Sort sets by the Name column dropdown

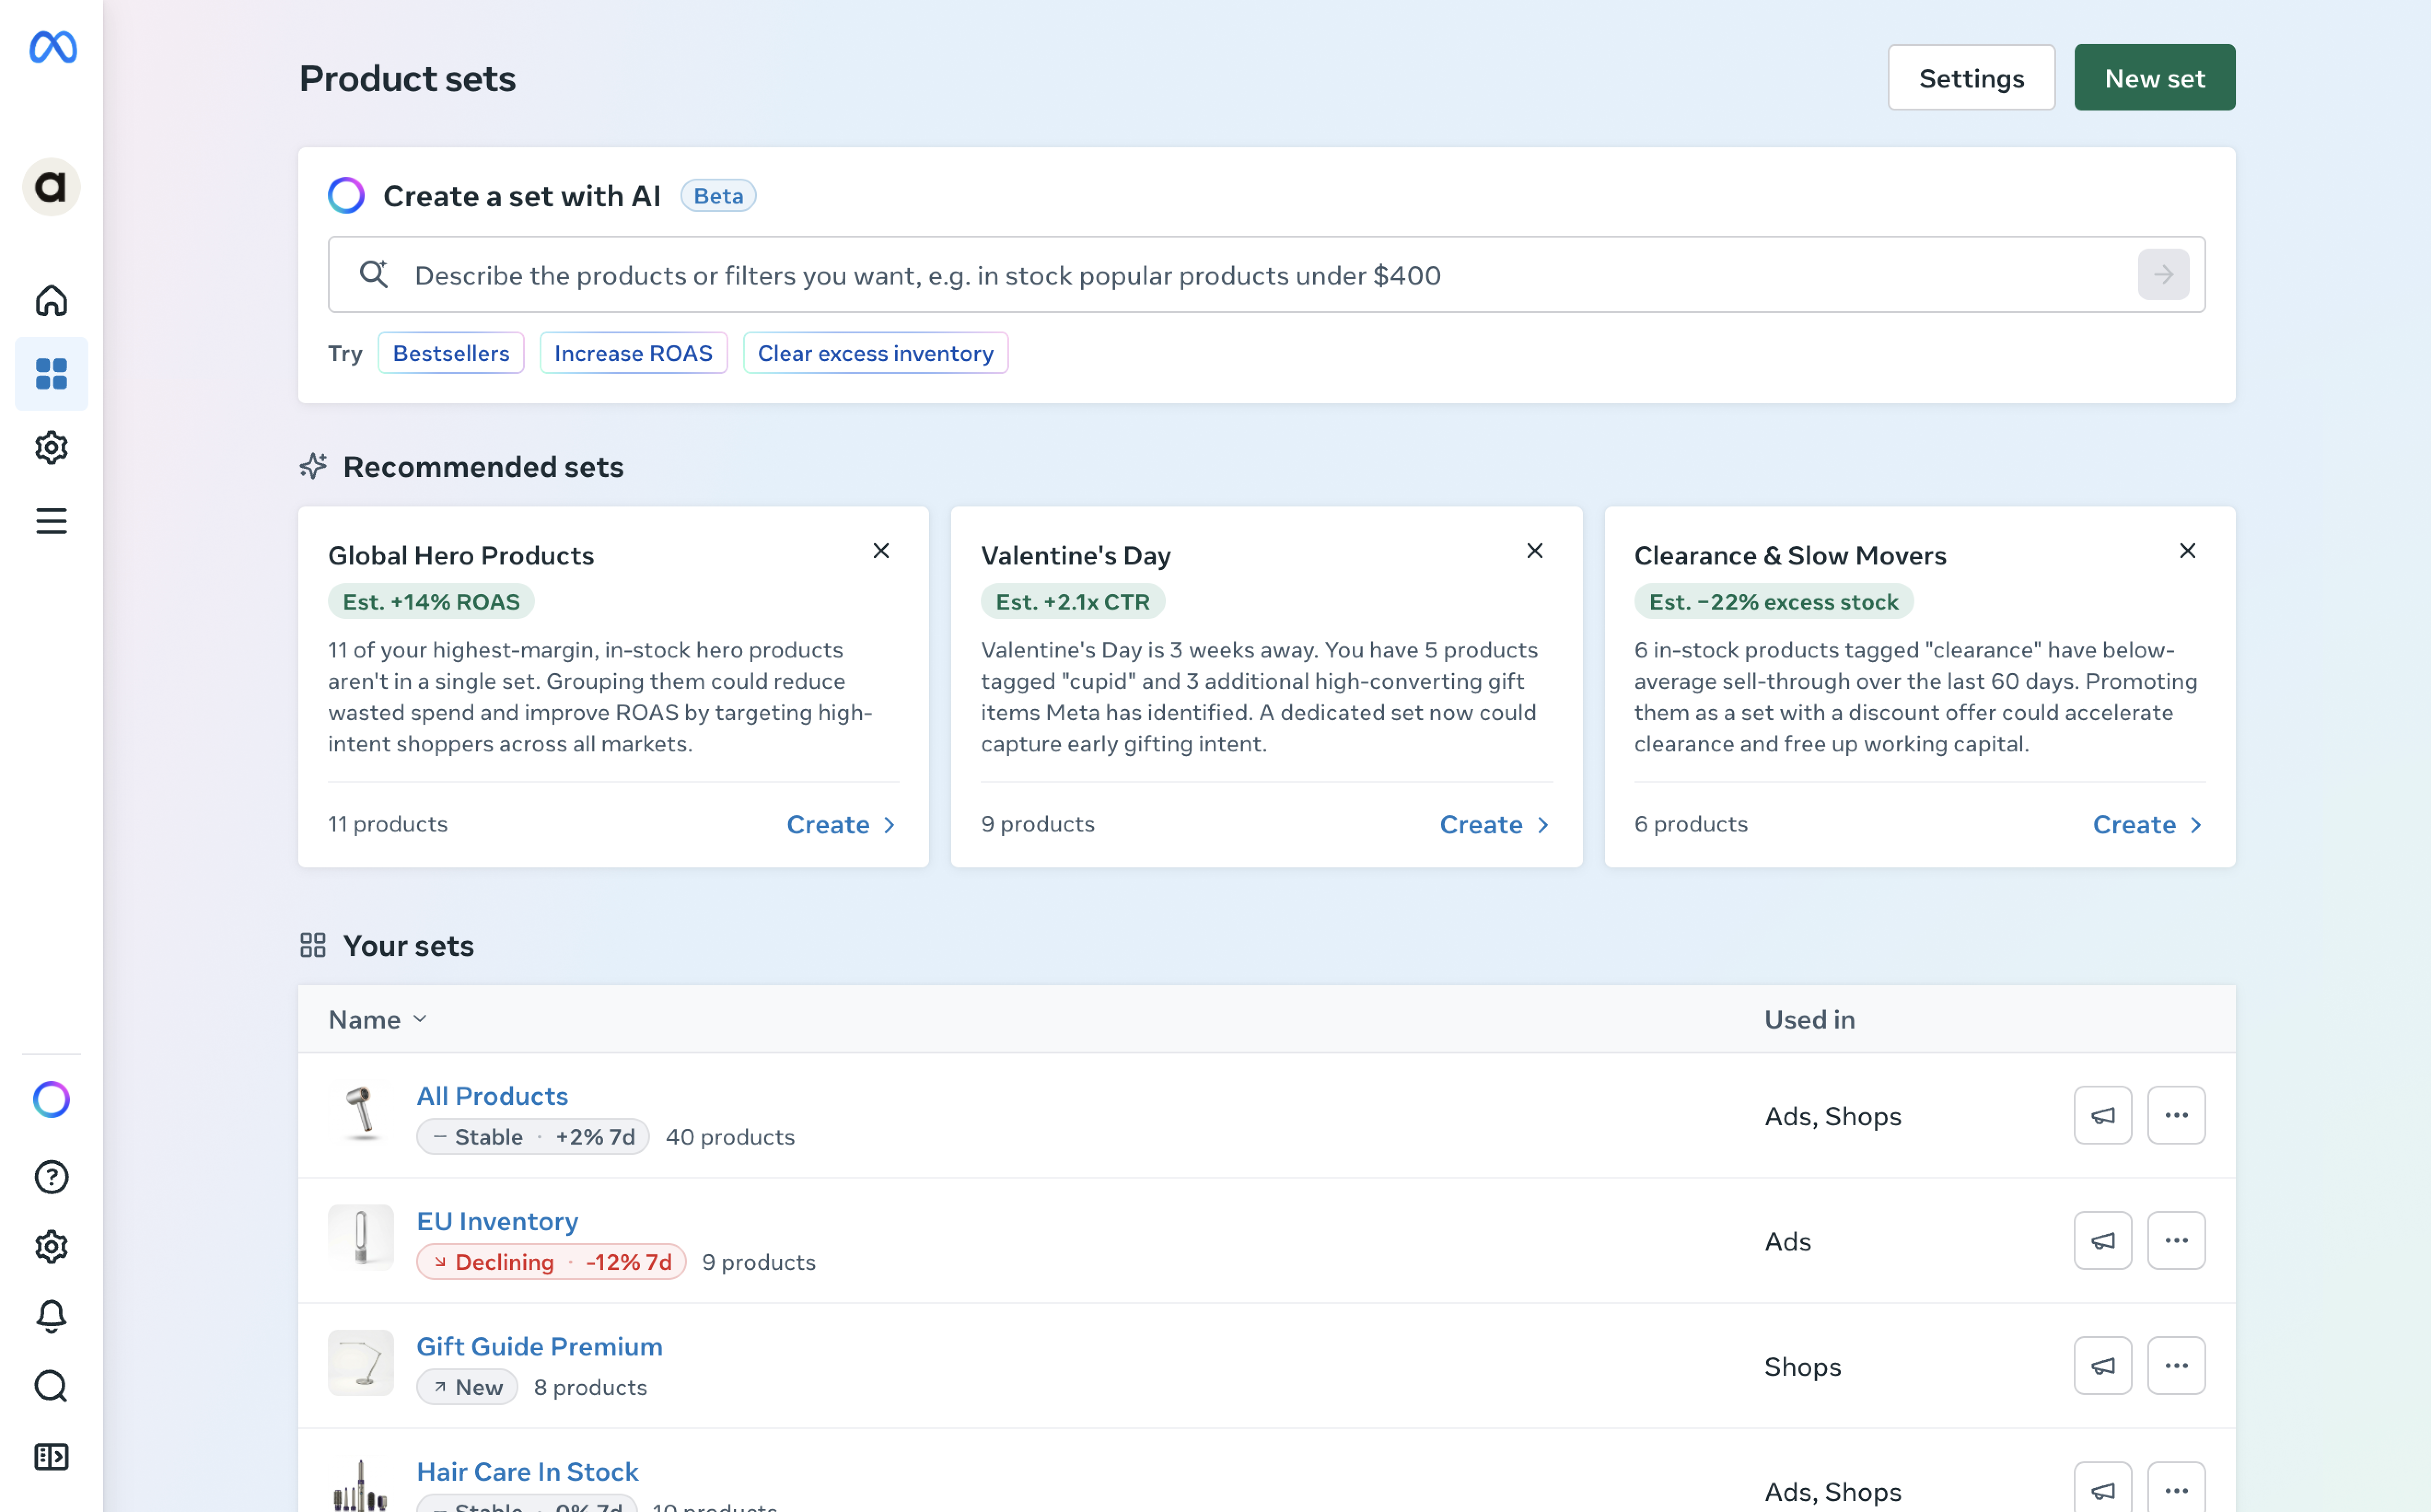click(378, 1019)
